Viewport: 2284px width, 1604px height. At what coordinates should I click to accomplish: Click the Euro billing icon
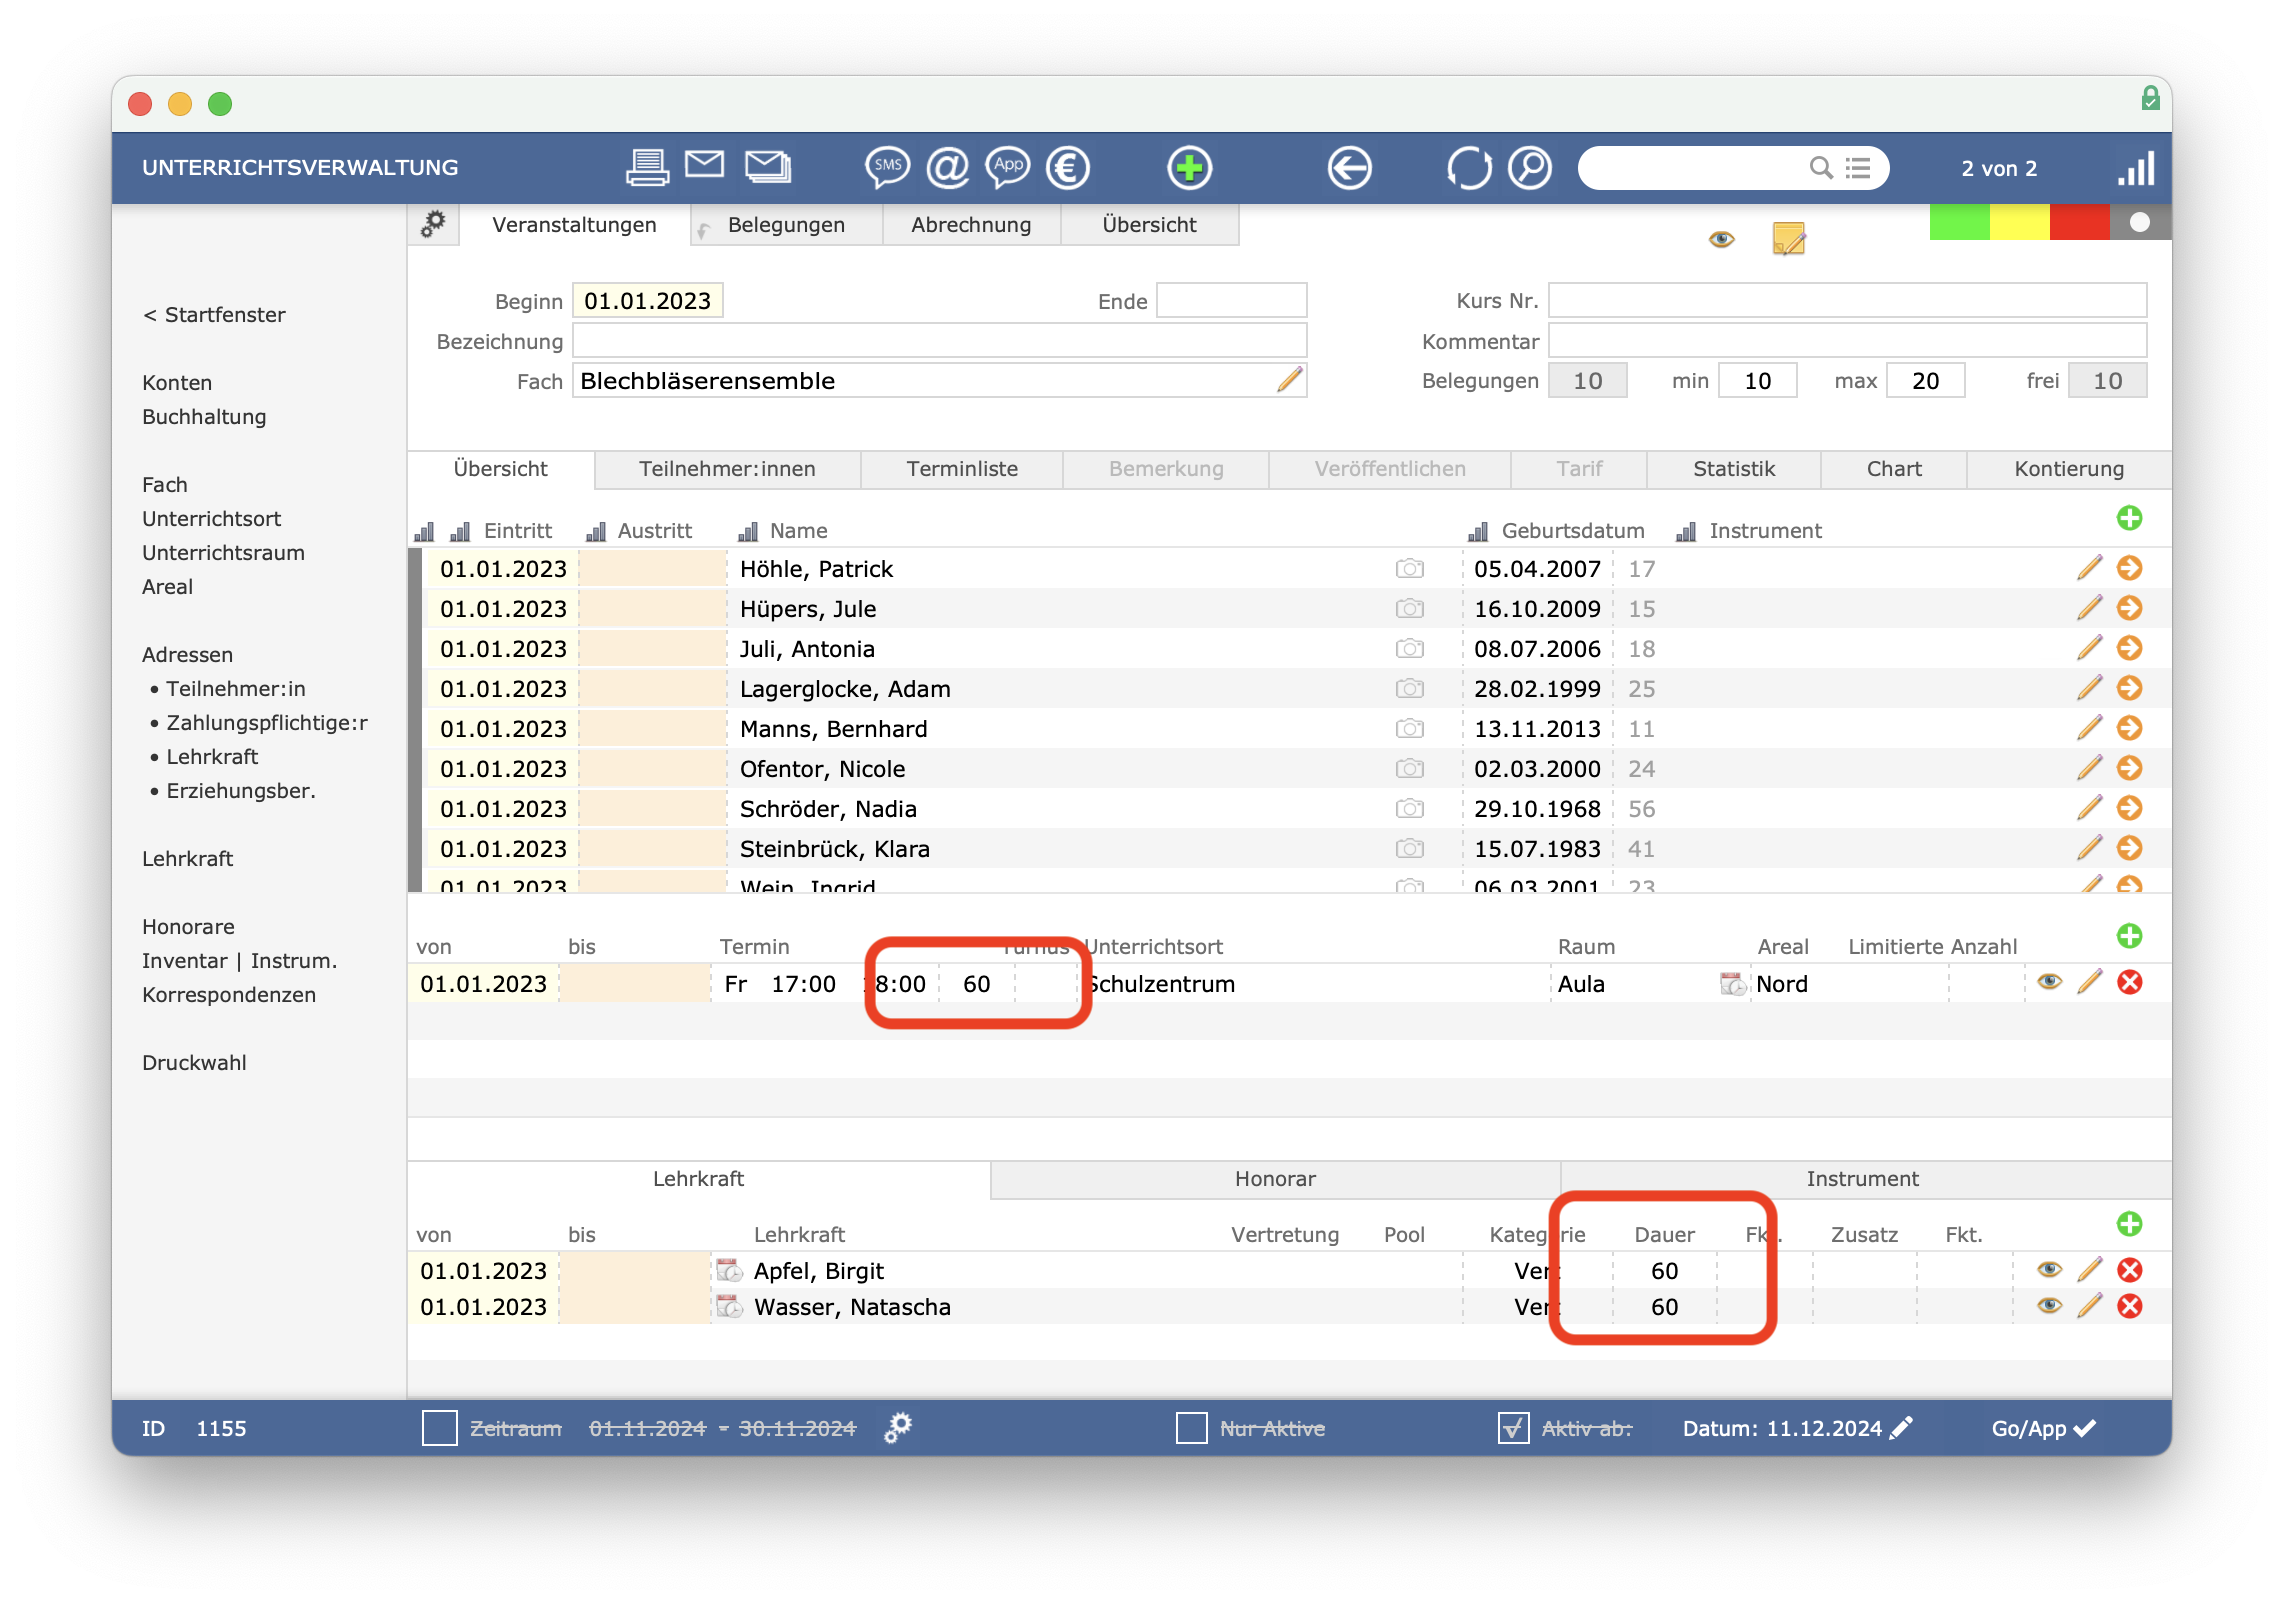click(1067, 168)
